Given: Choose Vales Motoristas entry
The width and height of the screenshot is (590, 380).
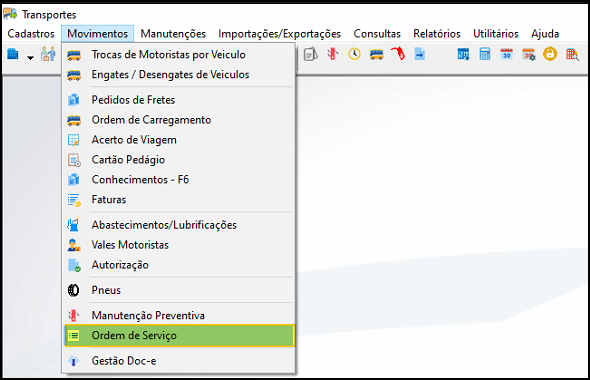Looking at the screenshot, I should pyautogui.click(x=179, y=245).
